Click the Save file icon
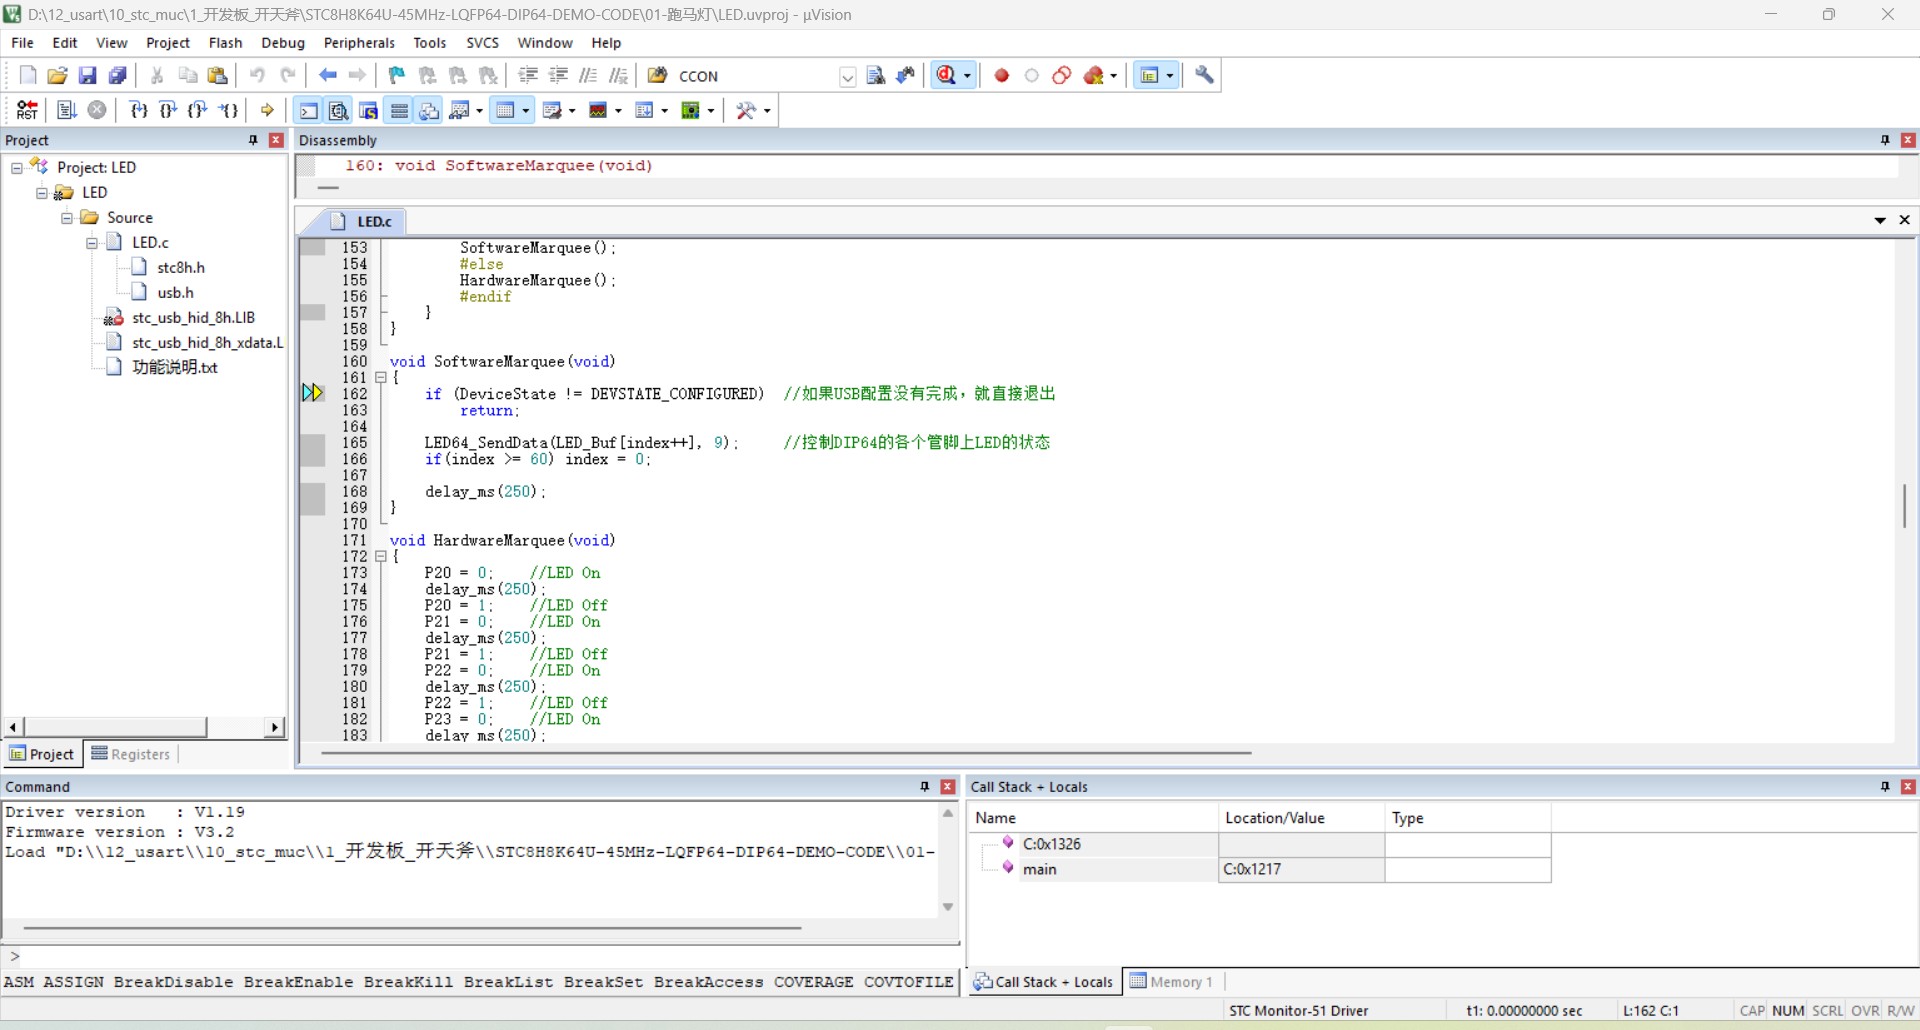This screenshot has width=1920, height=1030. point(87,75)
